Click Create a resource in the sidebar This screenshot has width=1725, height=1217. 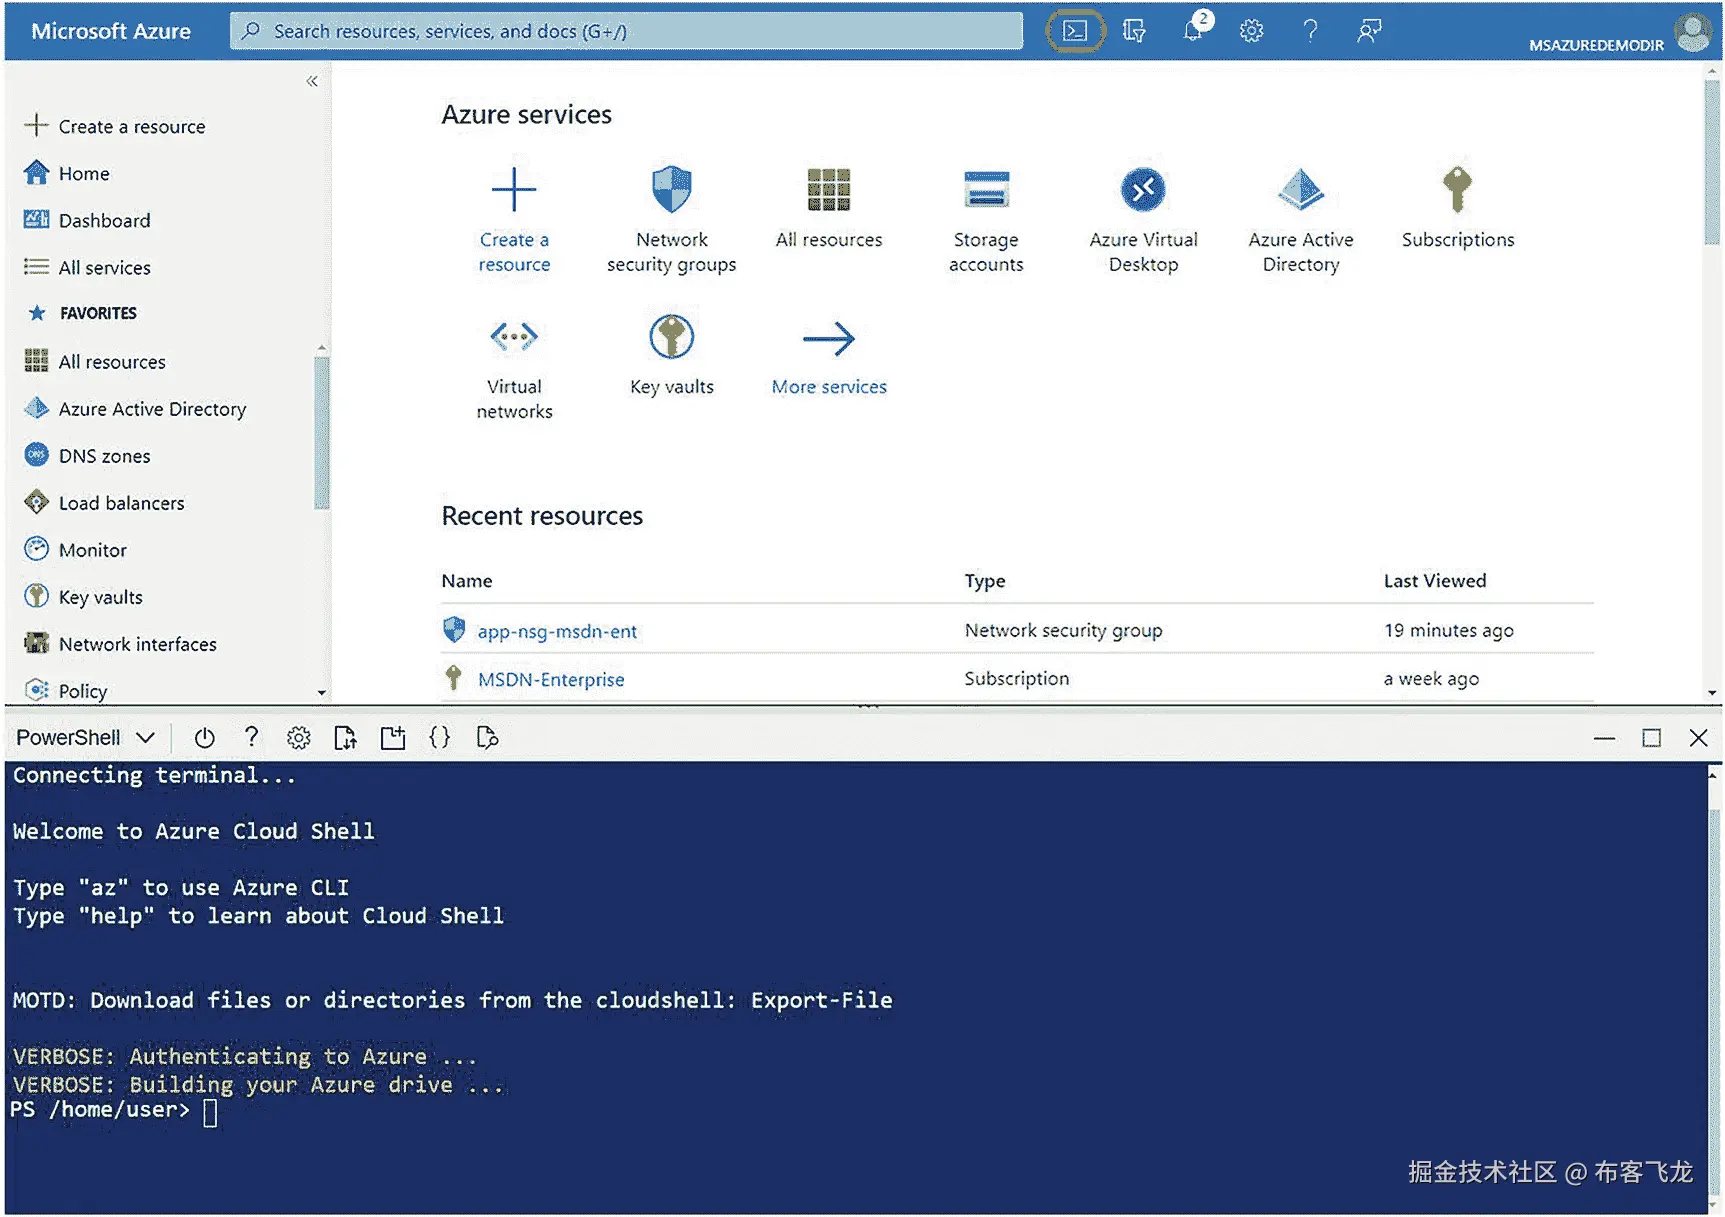tap(114, 126)
